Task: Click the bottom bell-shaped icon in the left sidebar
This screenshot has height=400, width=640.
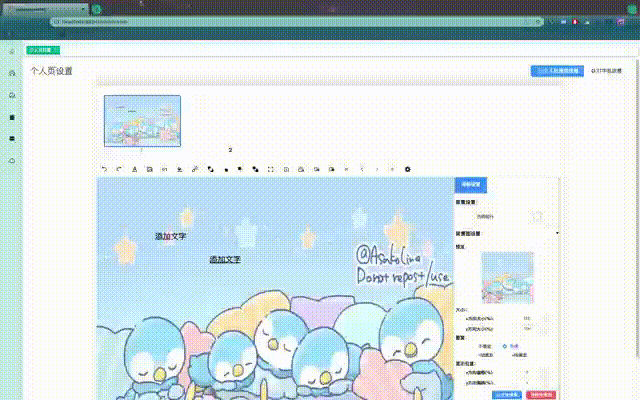Action: tap(12, 160)
